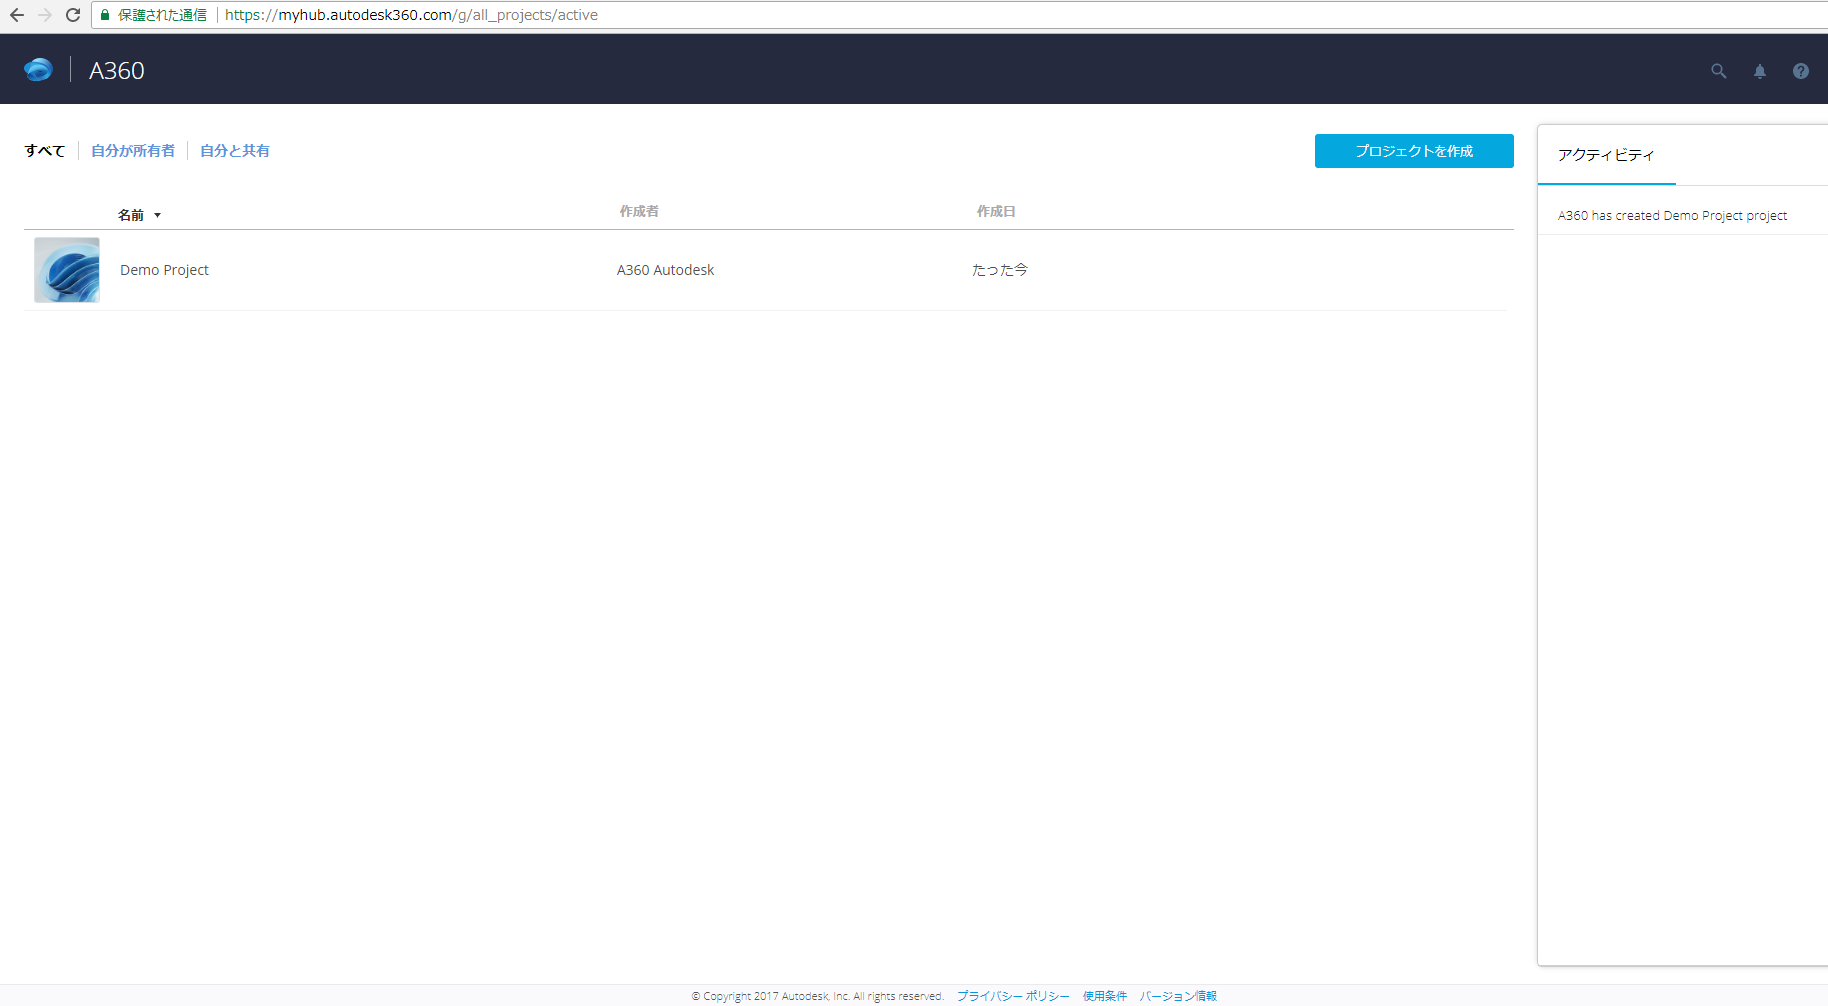Open the Demo Project link
This screenshot has height=1006, width=1828.
point(164,270)
